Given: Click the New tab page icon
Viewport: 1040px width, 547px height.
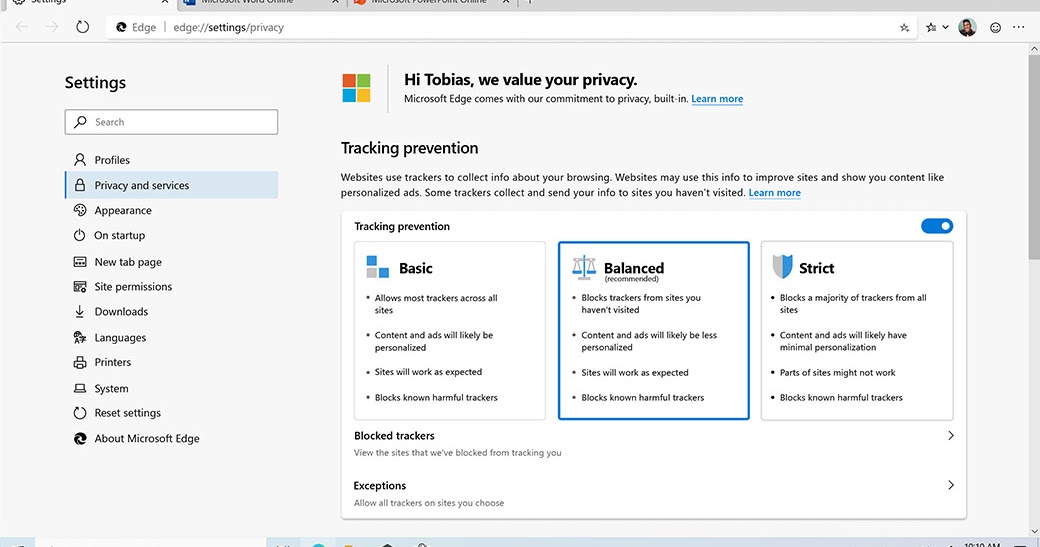Looking at the screenshot, I should (80, 262).
